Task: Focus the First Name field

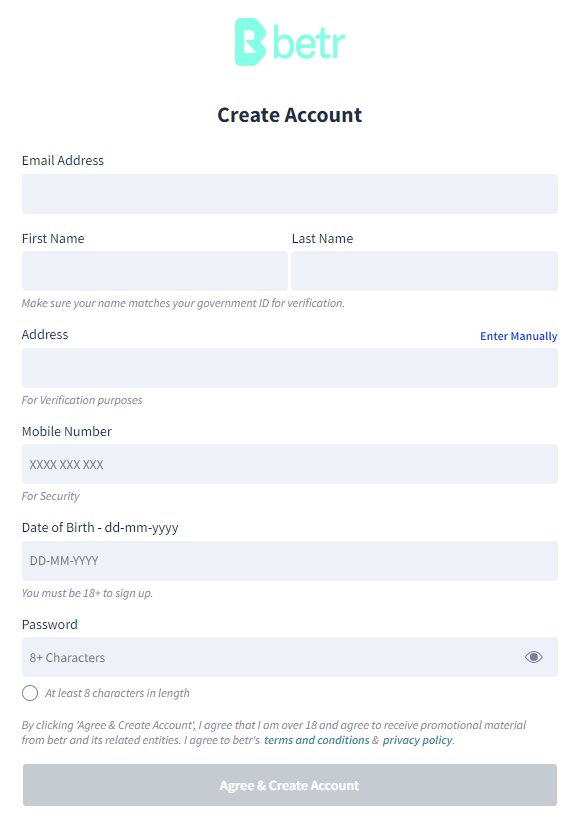Action: click(x=155, y=271)
